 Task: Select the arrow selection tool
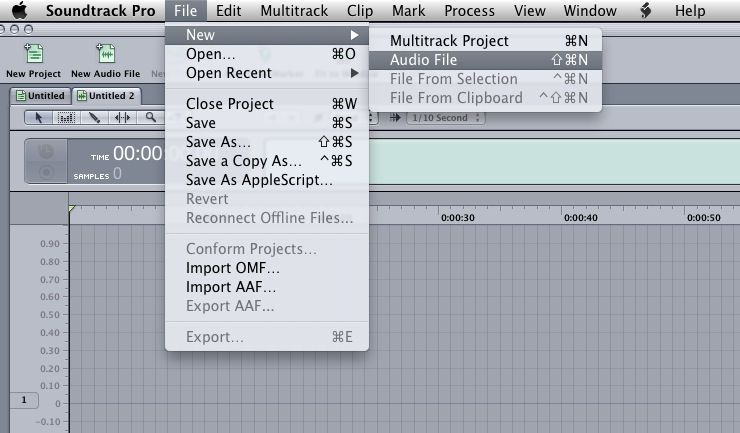[x=39, y=117]
